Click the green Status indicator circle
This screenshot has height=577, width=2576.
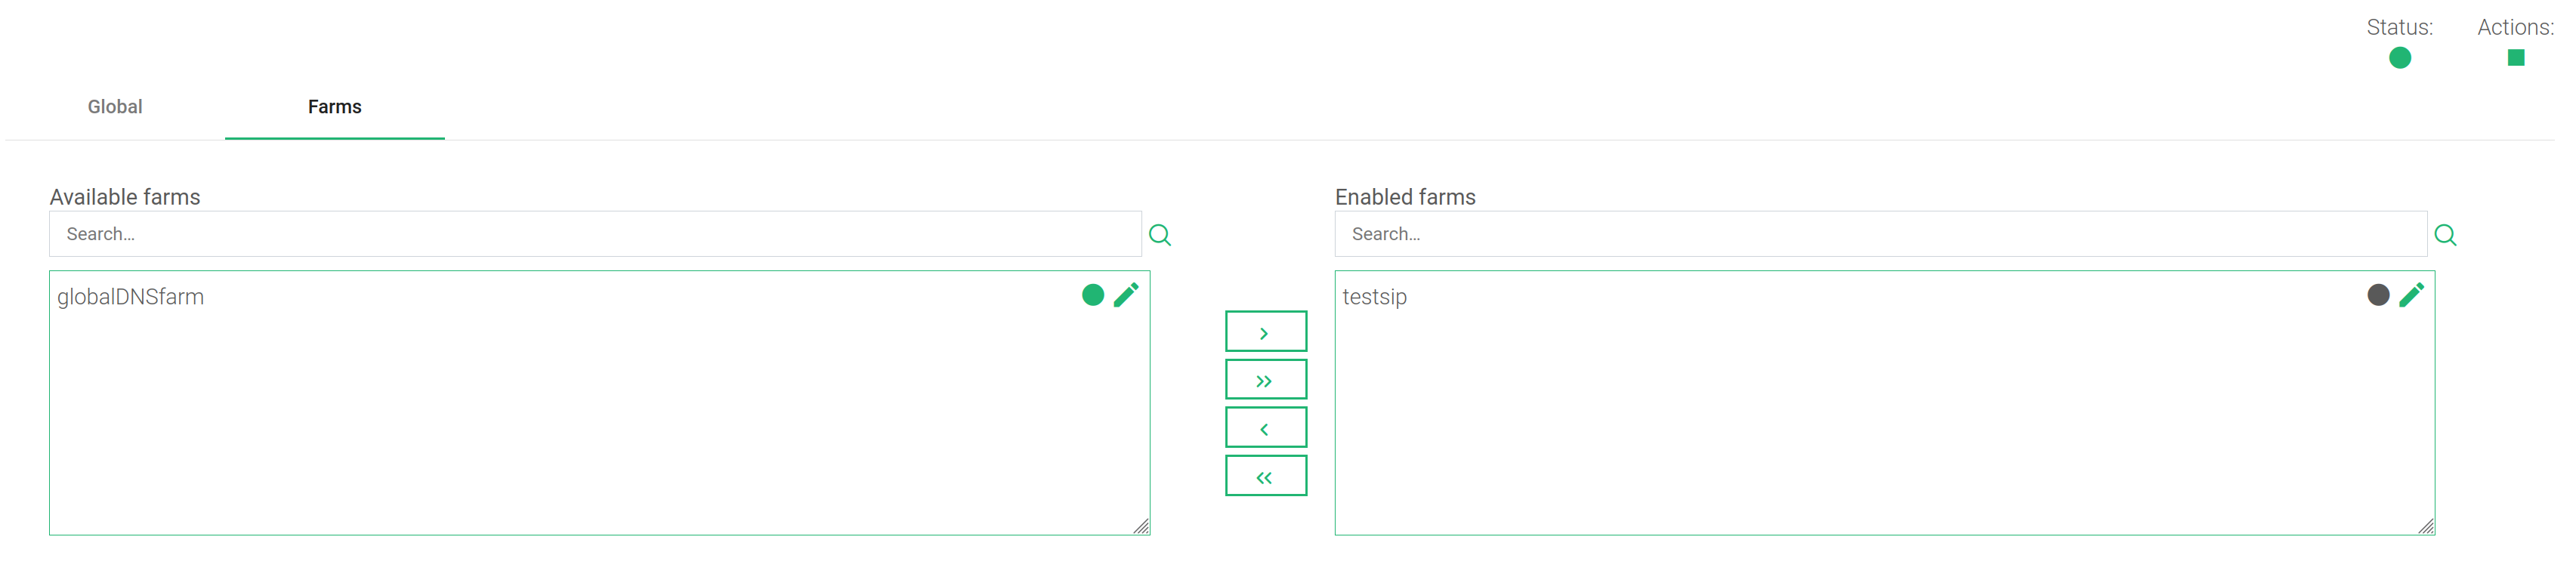click(x=2399, y=58)
